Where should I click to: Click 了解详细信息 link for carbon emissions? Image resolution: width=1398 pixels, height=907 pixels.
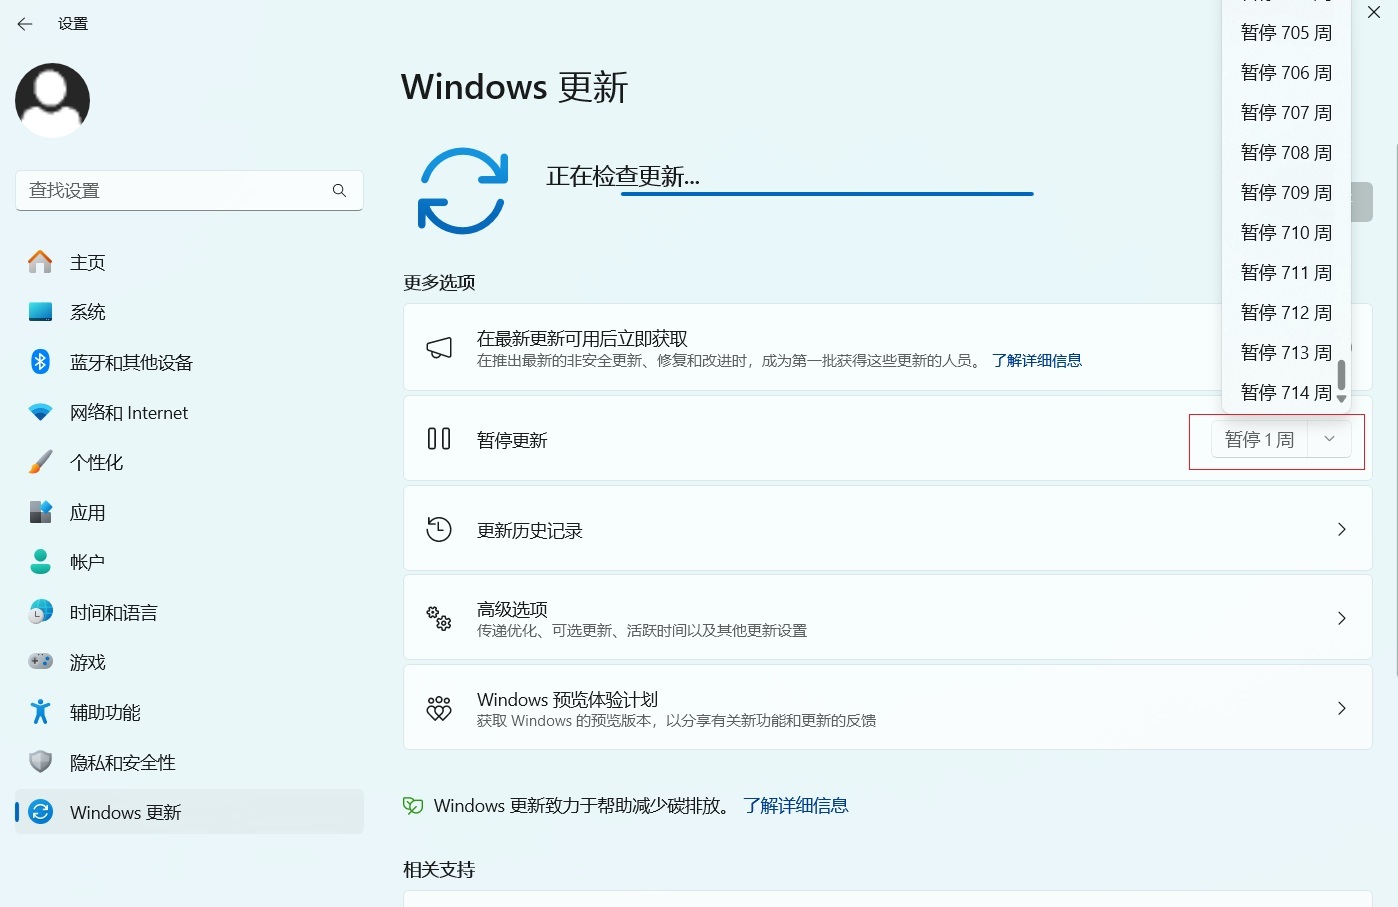[796, 806]
